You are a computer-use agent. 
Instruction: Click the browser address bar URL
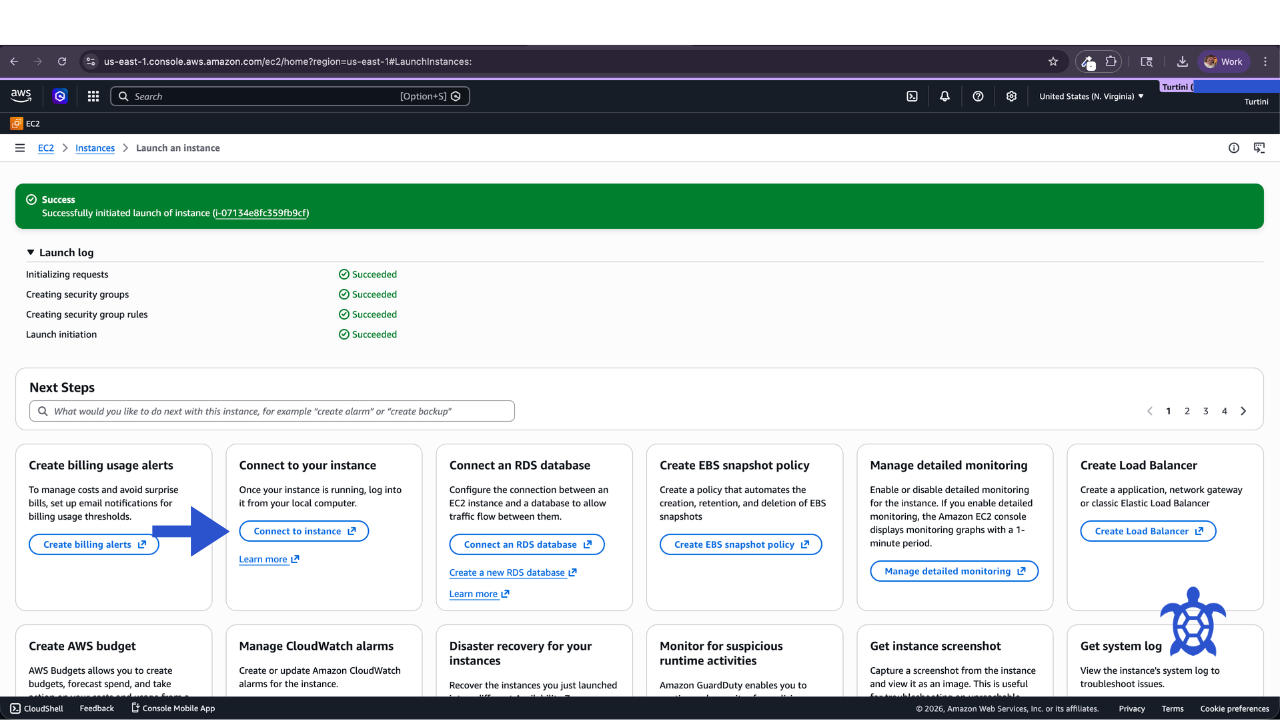coord(288,61)
